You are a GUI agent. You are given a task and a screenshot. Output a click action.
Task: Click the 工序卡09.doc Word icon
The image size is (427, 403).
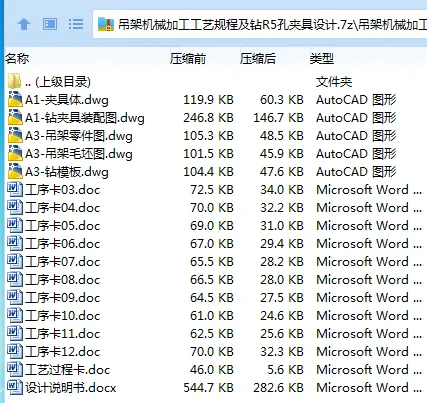point(15,297)
